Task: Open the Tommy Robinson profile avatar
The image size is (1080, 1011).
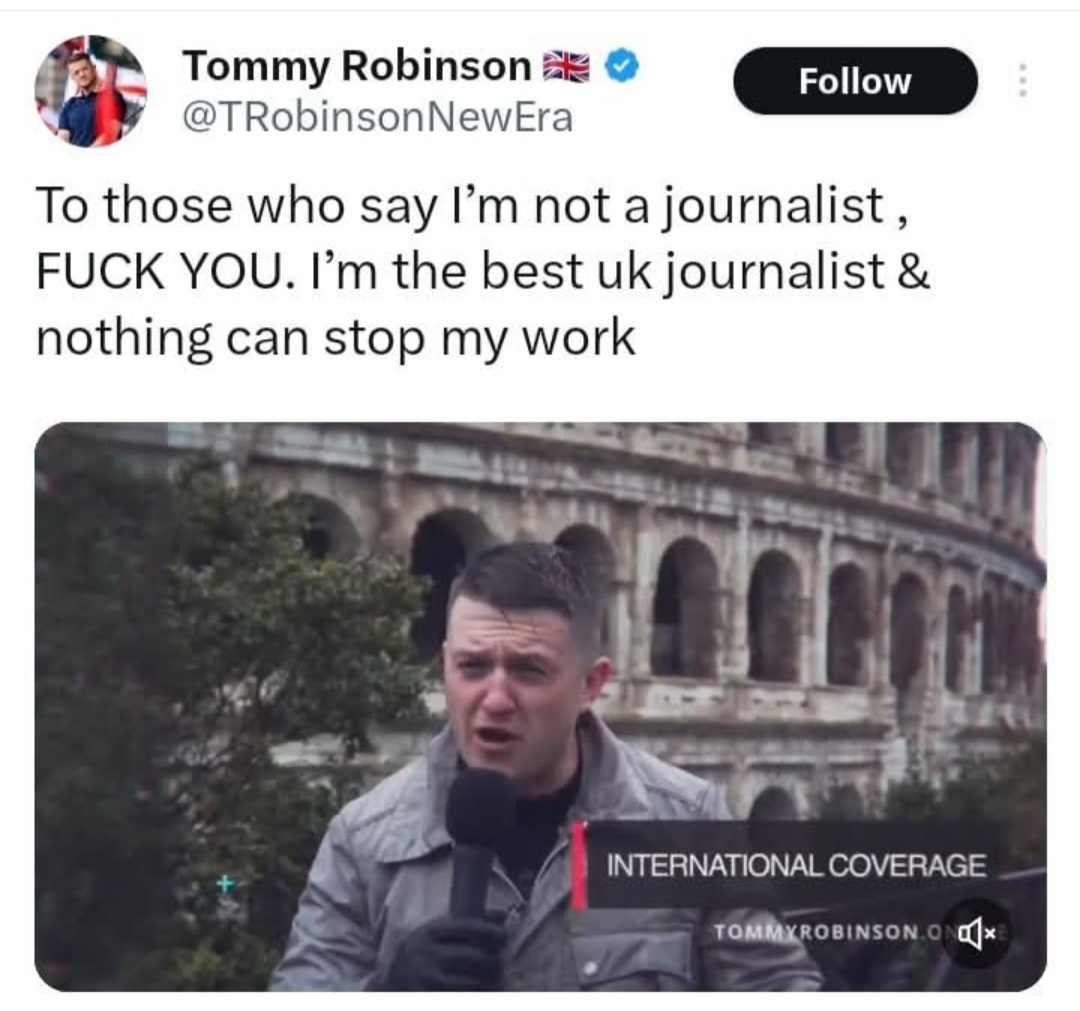Action: click(x=90, y=90)
